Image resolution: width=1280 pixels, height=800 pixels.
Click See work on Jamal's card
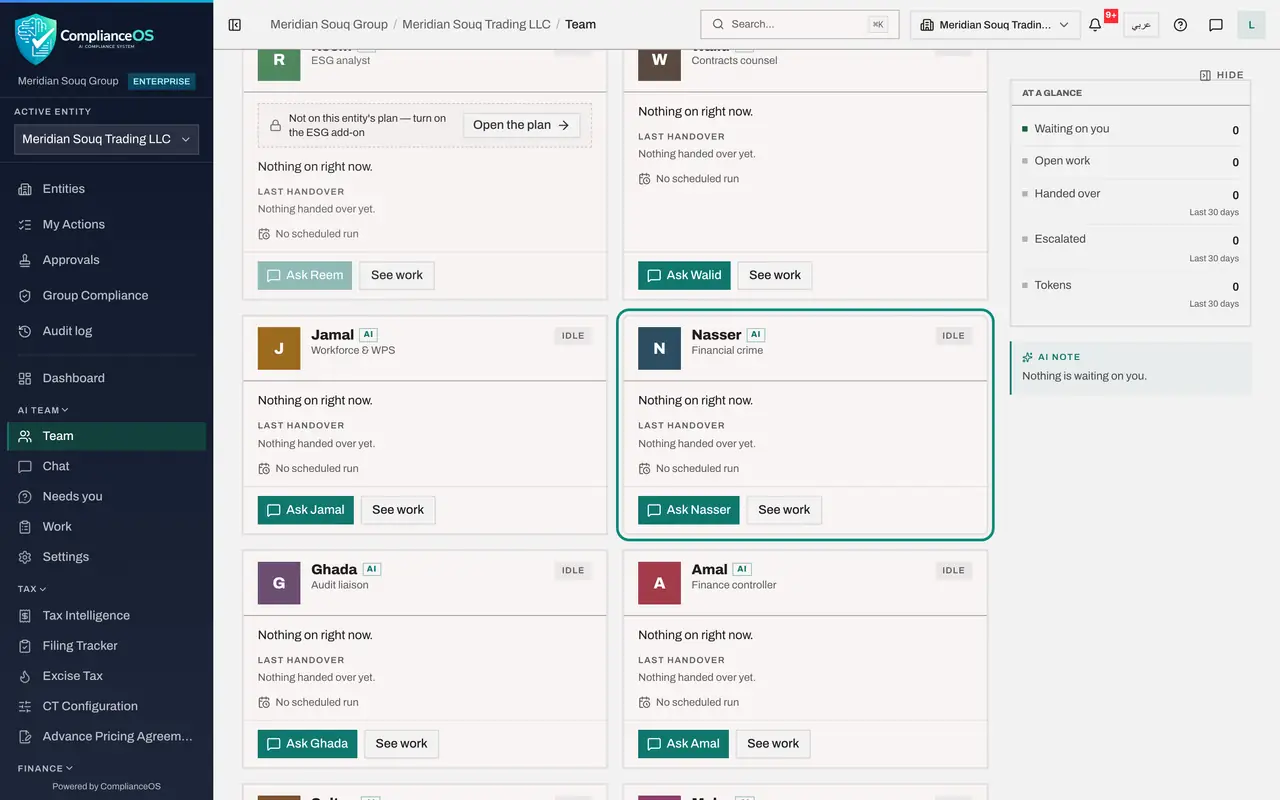(398, 510)
